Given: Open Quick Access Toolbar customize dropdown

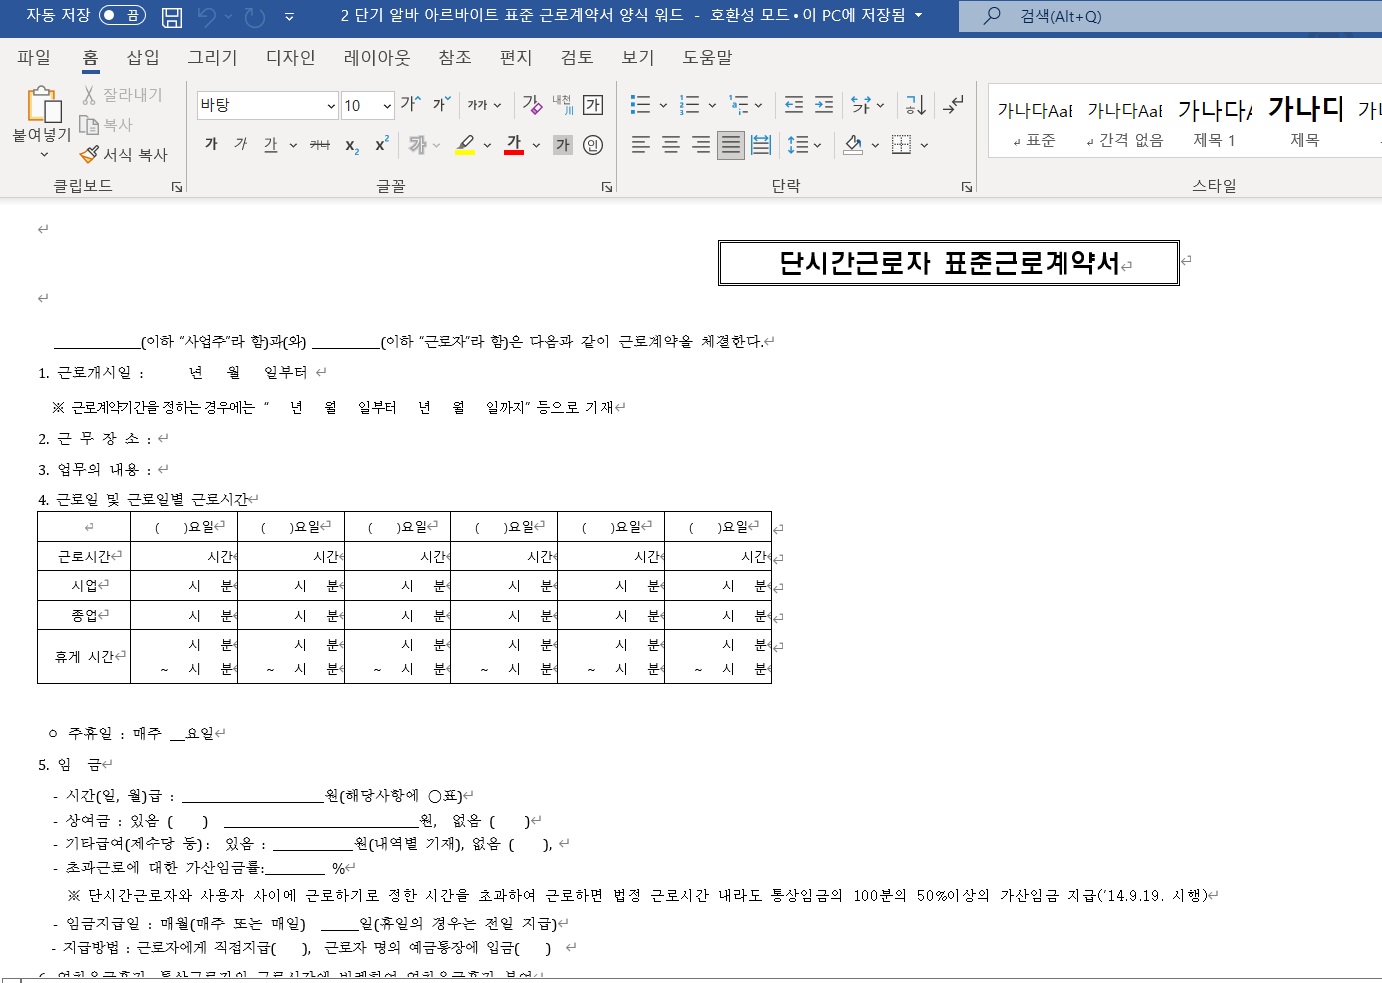Looking at the screenshot, I should click(x=289, y=16).
